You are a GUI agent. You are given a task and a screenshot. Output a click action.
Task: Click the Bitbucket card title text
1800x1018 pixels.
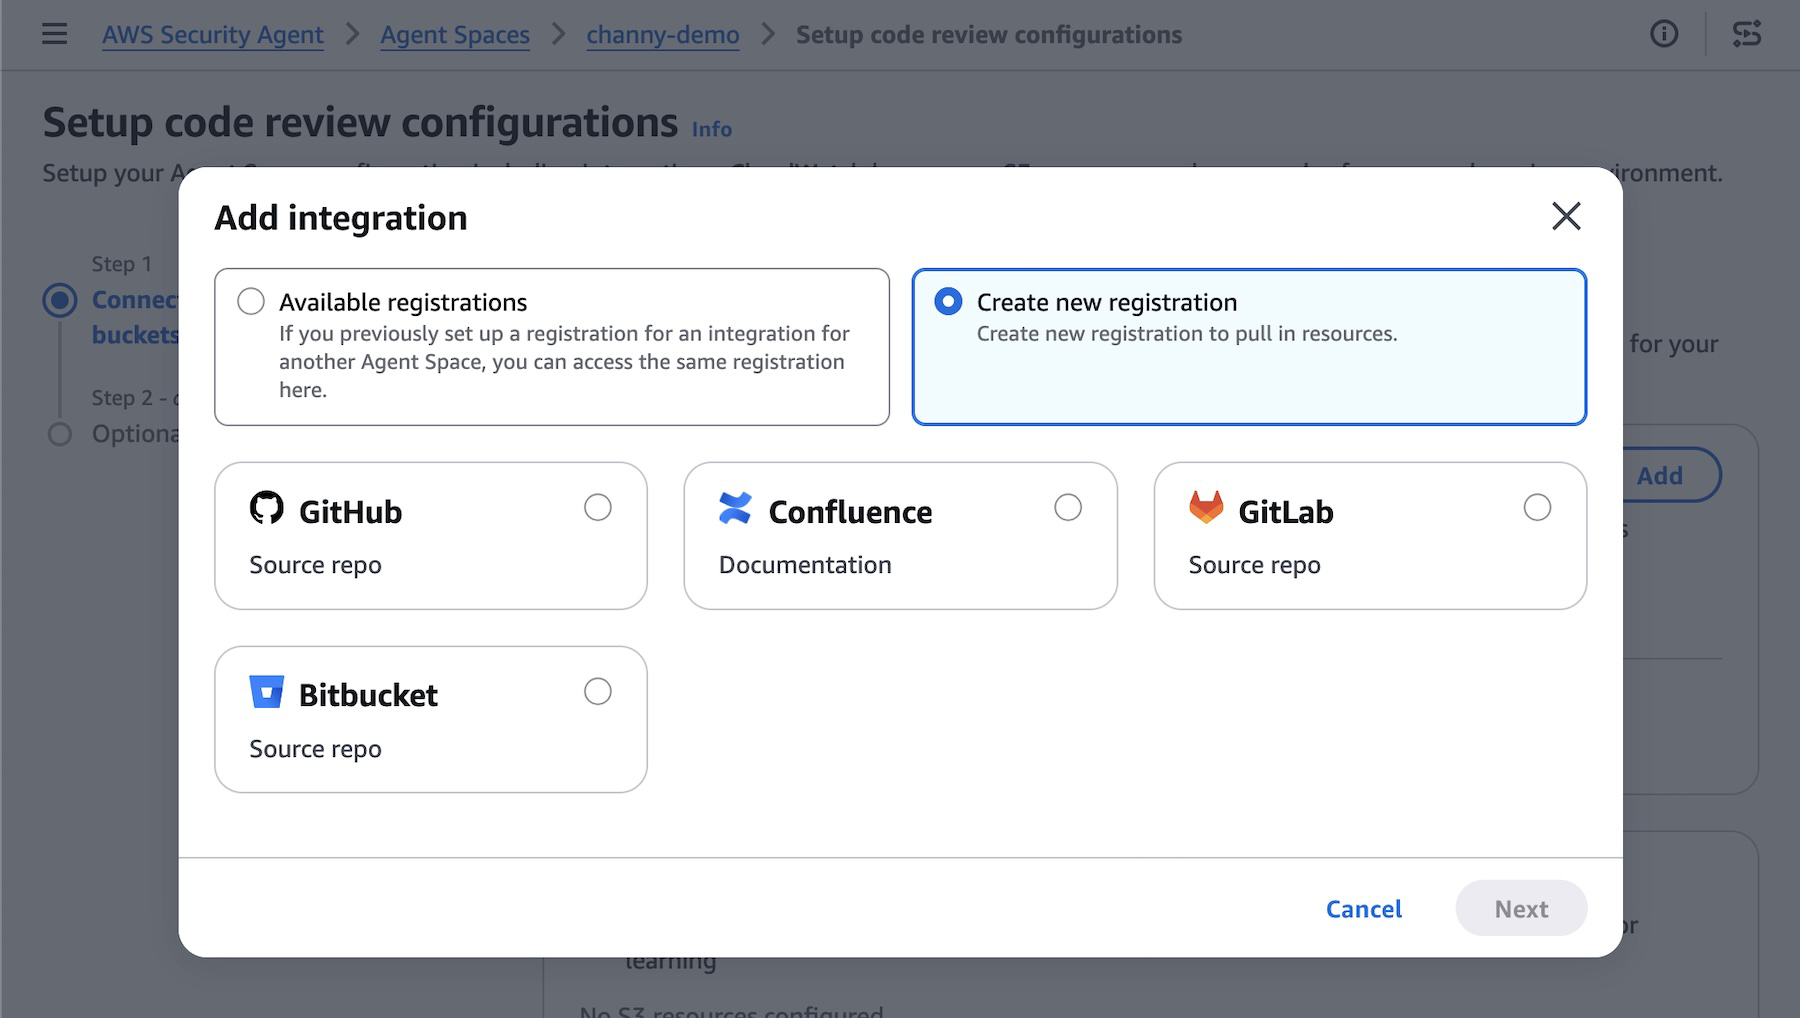click(368, 695)
